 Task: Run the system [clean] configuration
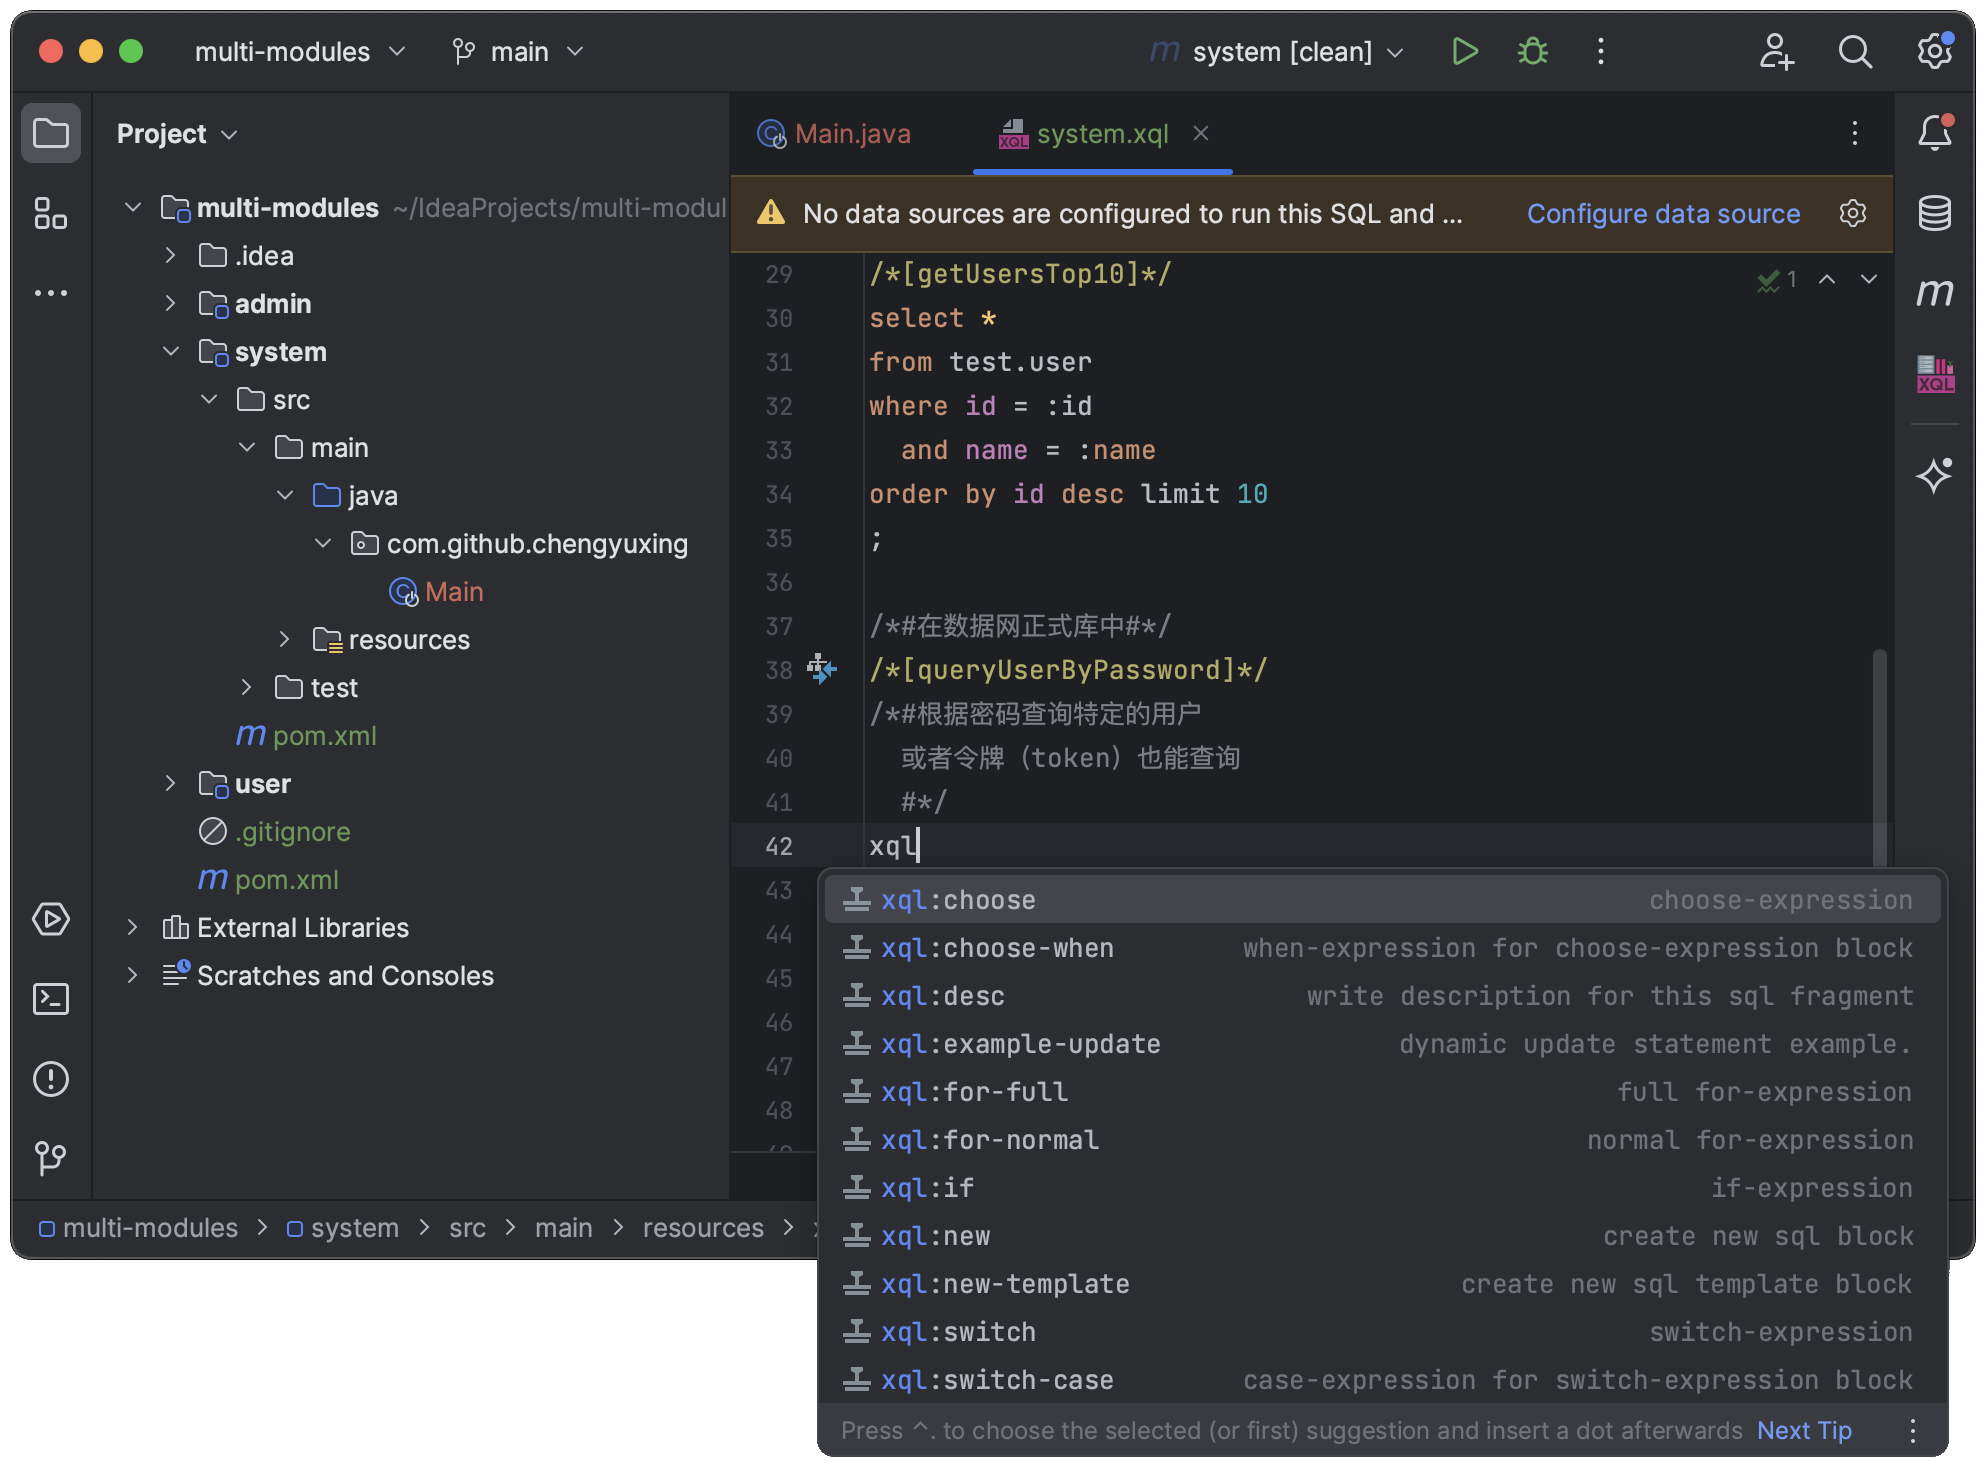pyautogui.click(x=1465, y=51)
